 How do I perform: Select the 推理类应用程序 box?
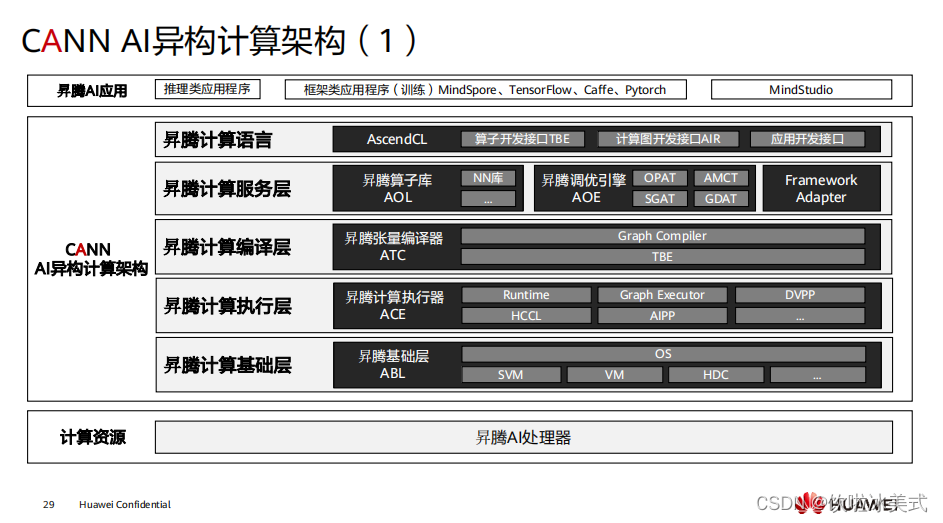[x=207, y=89]
